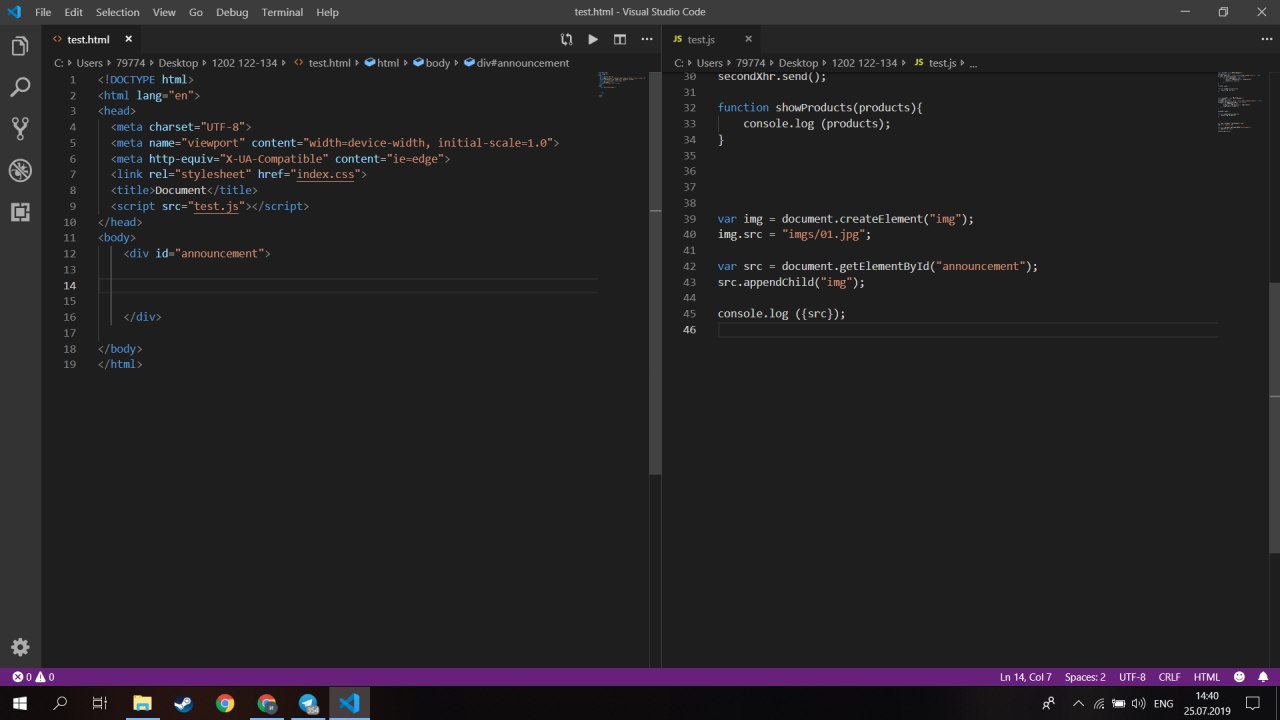Open More Actions menu of left editor

click(x=646, y=39)
